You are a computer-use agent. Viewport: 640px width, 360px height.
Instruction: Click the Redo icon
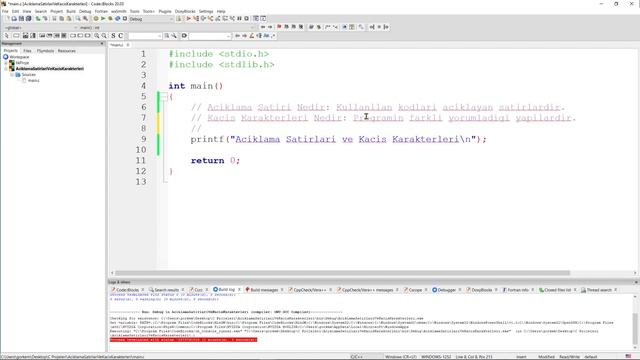(x=45, y=19)
